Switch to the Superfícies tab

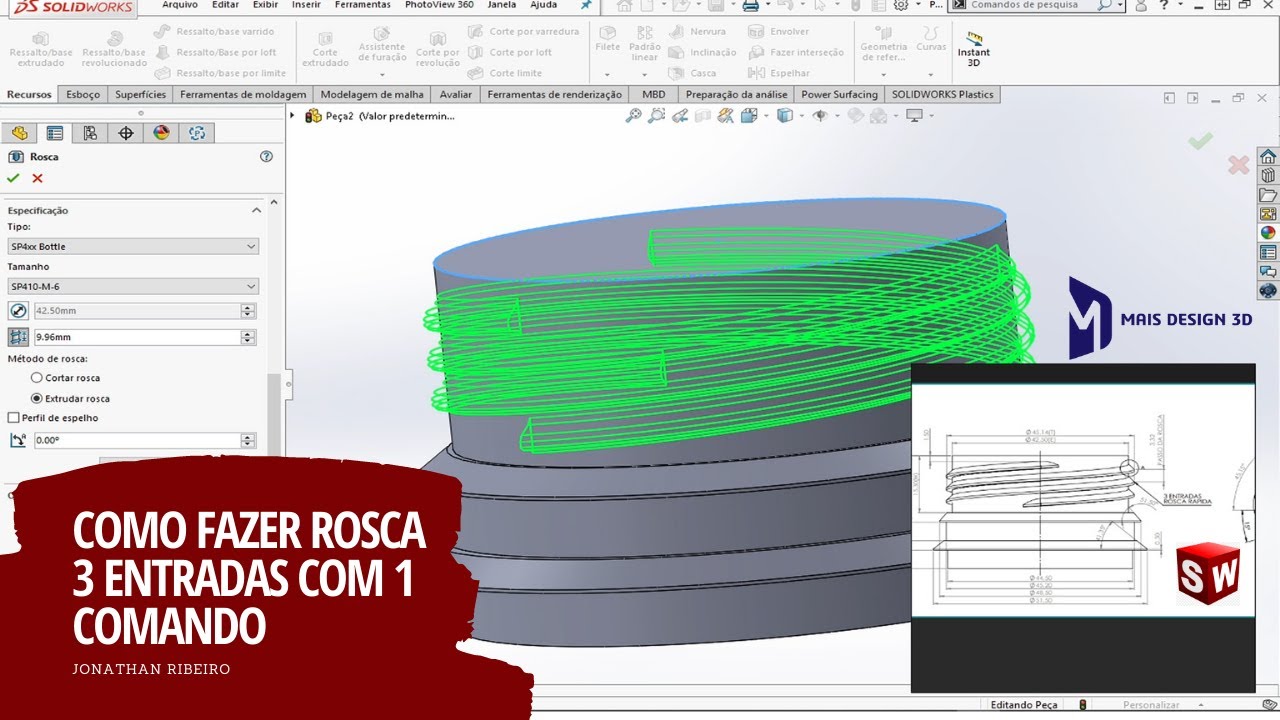point(140,94)
